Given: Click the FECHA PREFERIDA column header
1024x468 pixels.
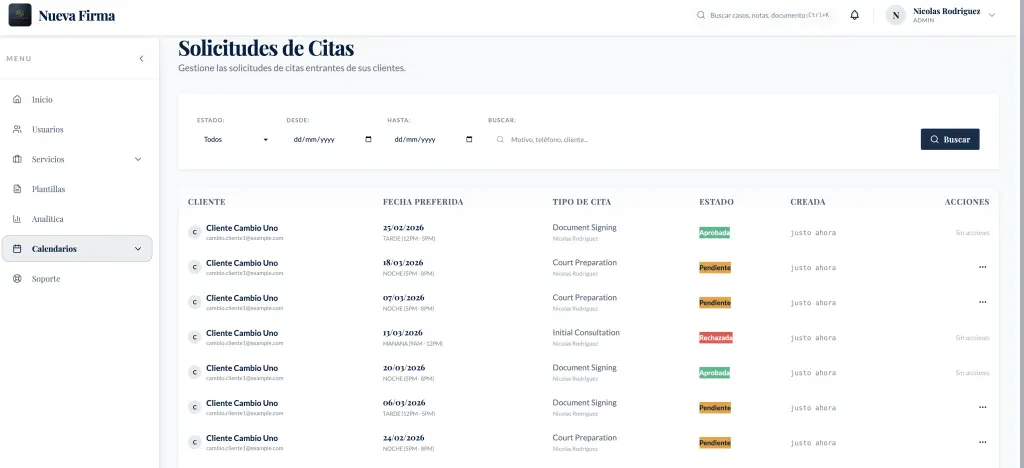Looking at the screenshot, I should tap(423, 202).
